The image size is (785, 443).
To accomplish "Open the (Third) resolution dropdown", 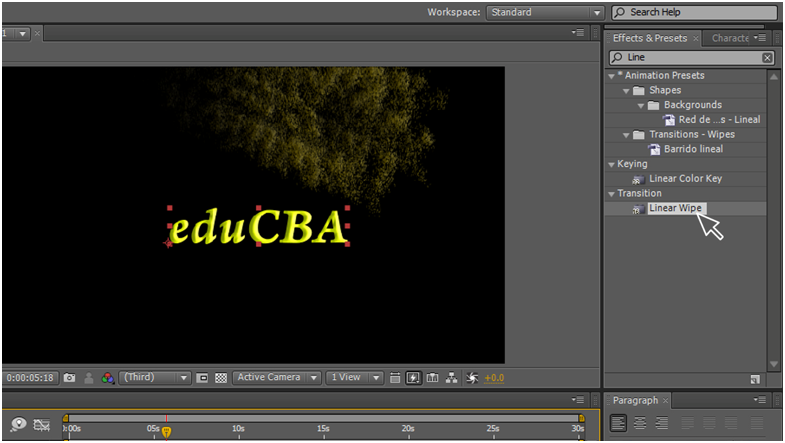I will (x=154, y=377).
